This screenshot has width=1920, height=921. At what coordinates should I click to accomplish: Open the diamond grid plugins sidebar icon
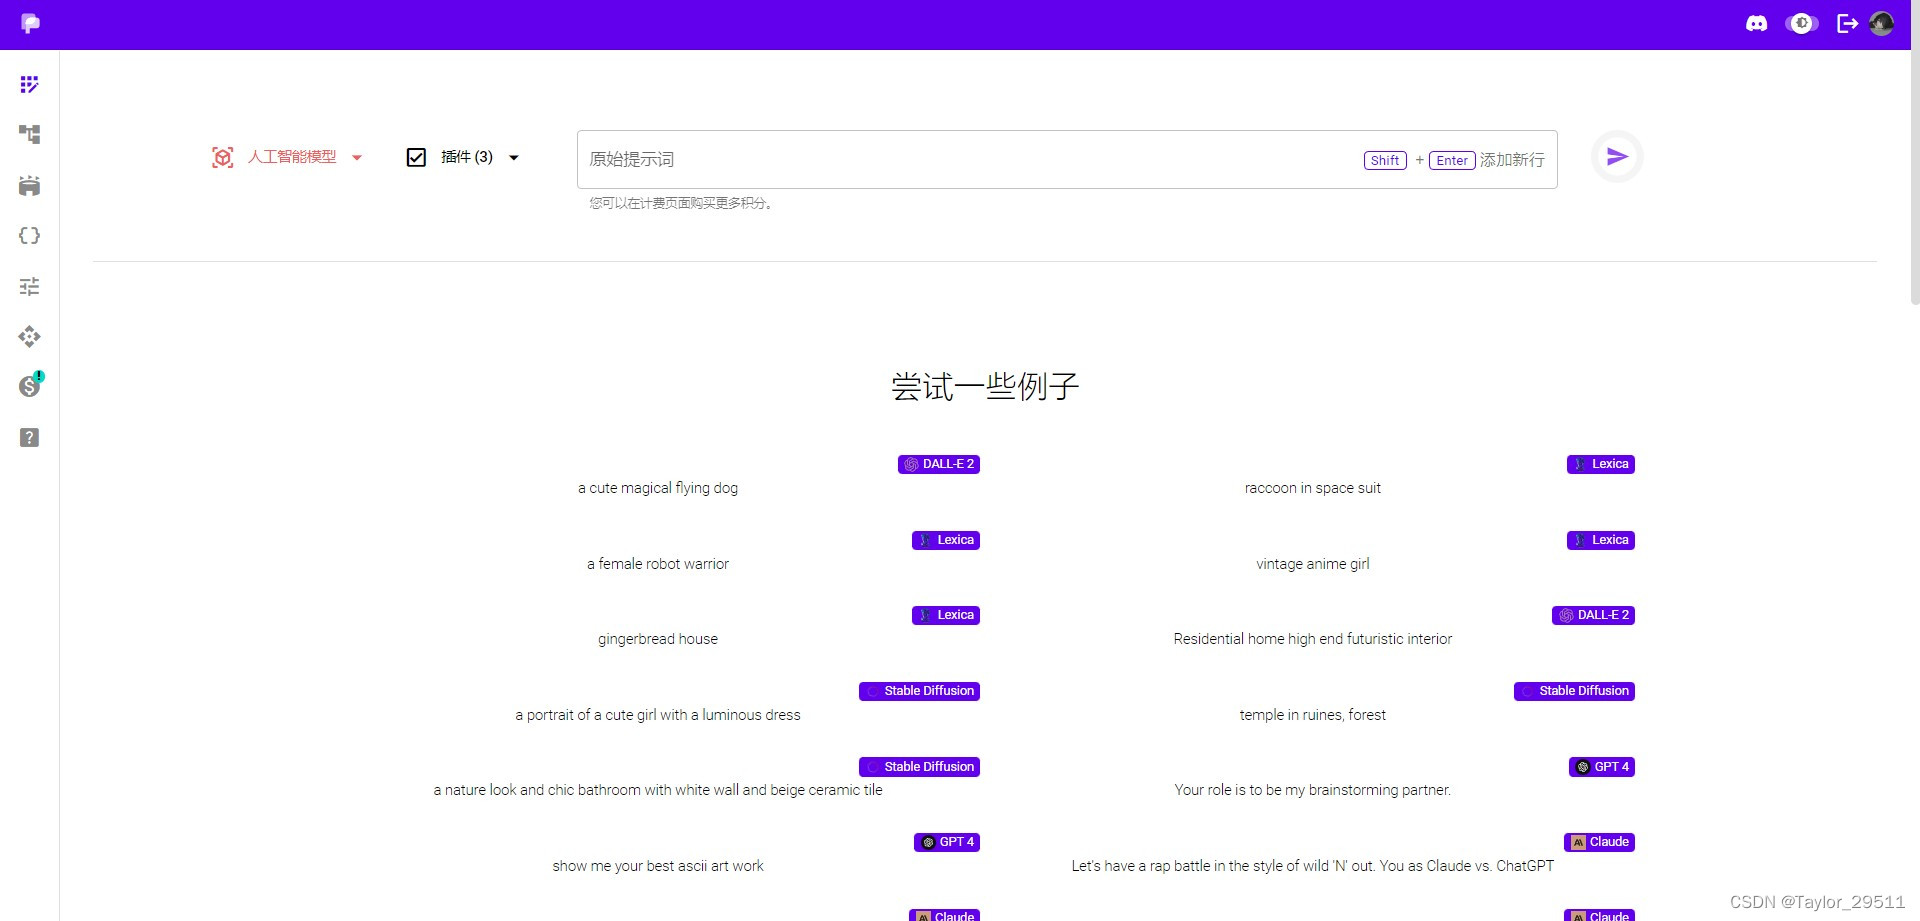click(x=29, y=336)
